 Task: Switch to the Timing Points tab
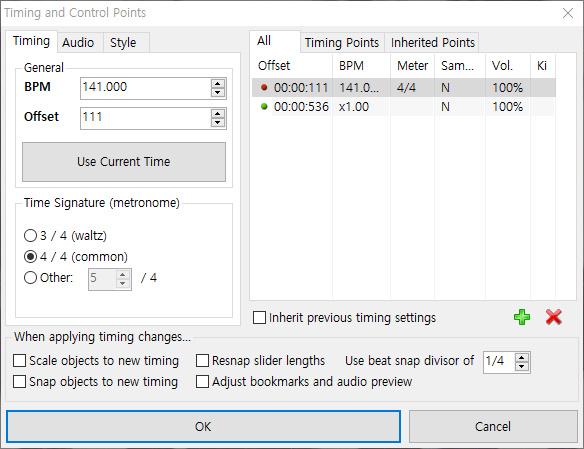[342, 42]
